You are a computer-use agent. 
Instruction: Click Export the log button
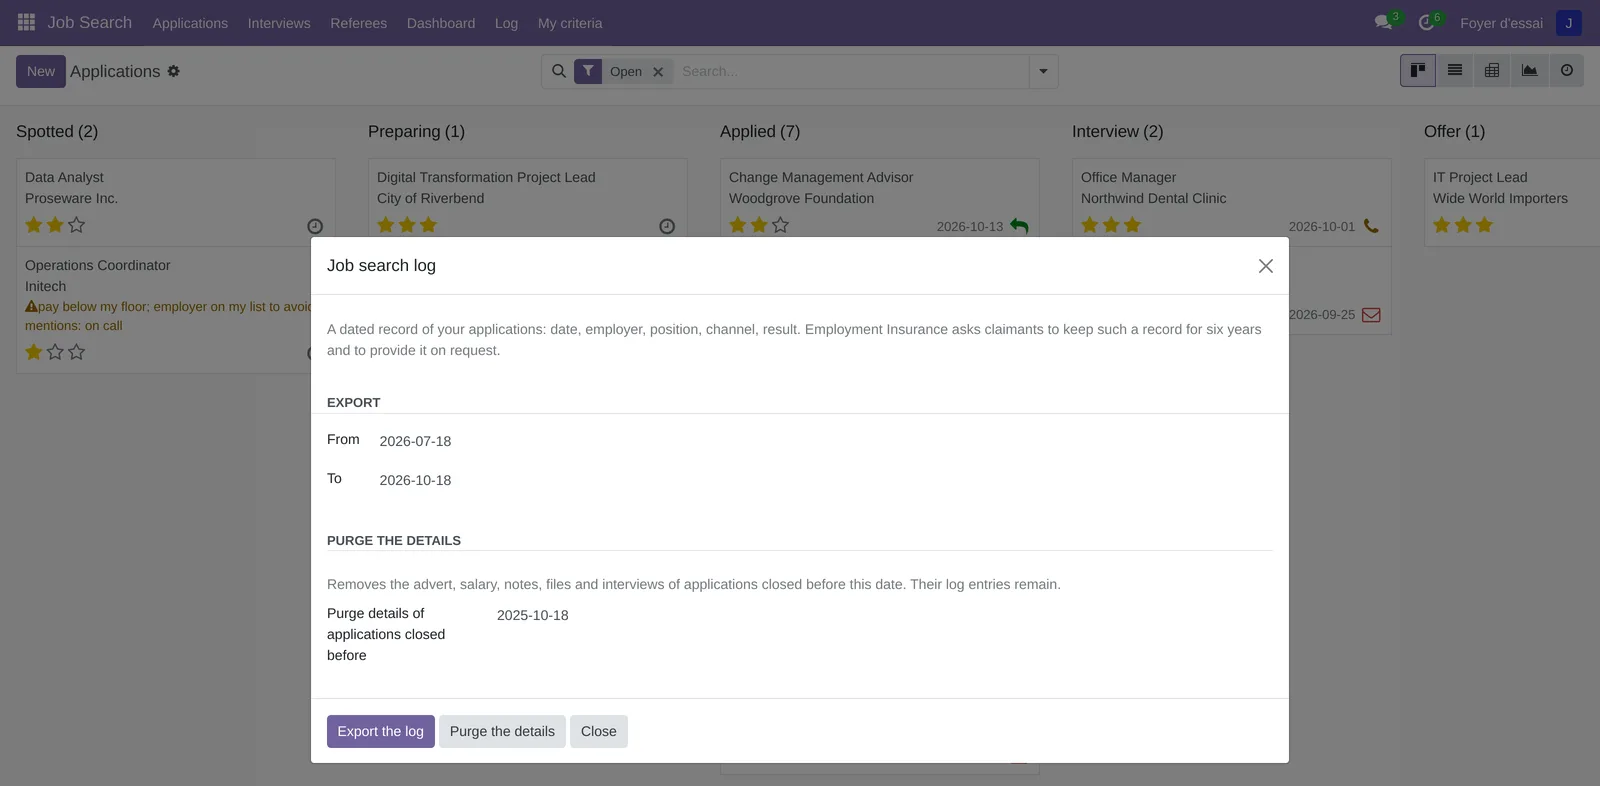tap(380, 731)
